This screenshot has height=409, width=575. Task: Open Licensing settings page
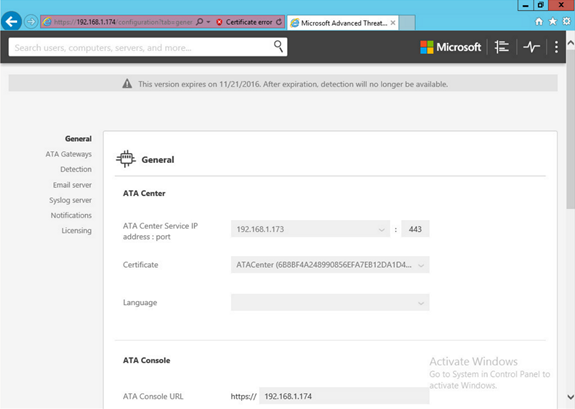pyautogui.click(x=76, y=231)
